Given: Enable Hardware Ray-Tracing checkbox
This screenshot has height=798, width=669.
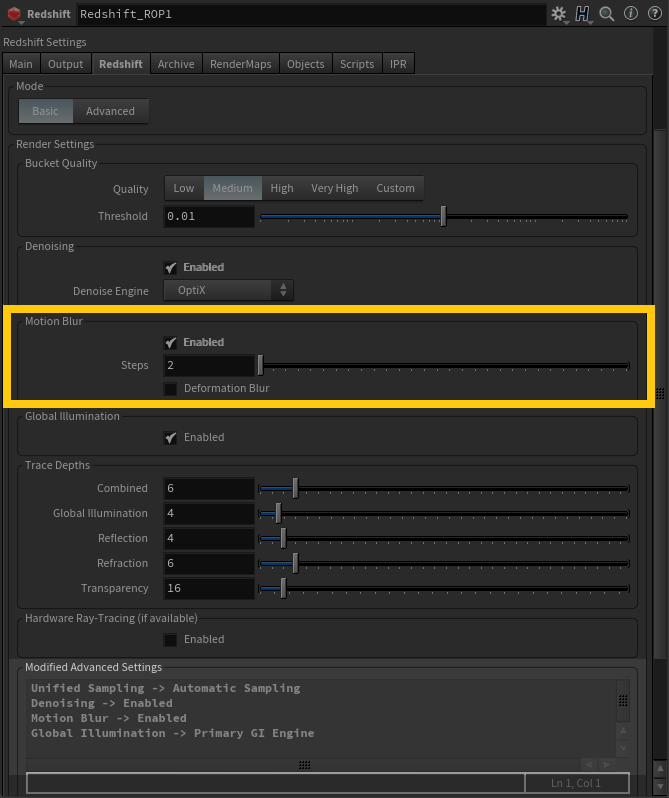Looking at the screenshot, I should click(171, 639).
